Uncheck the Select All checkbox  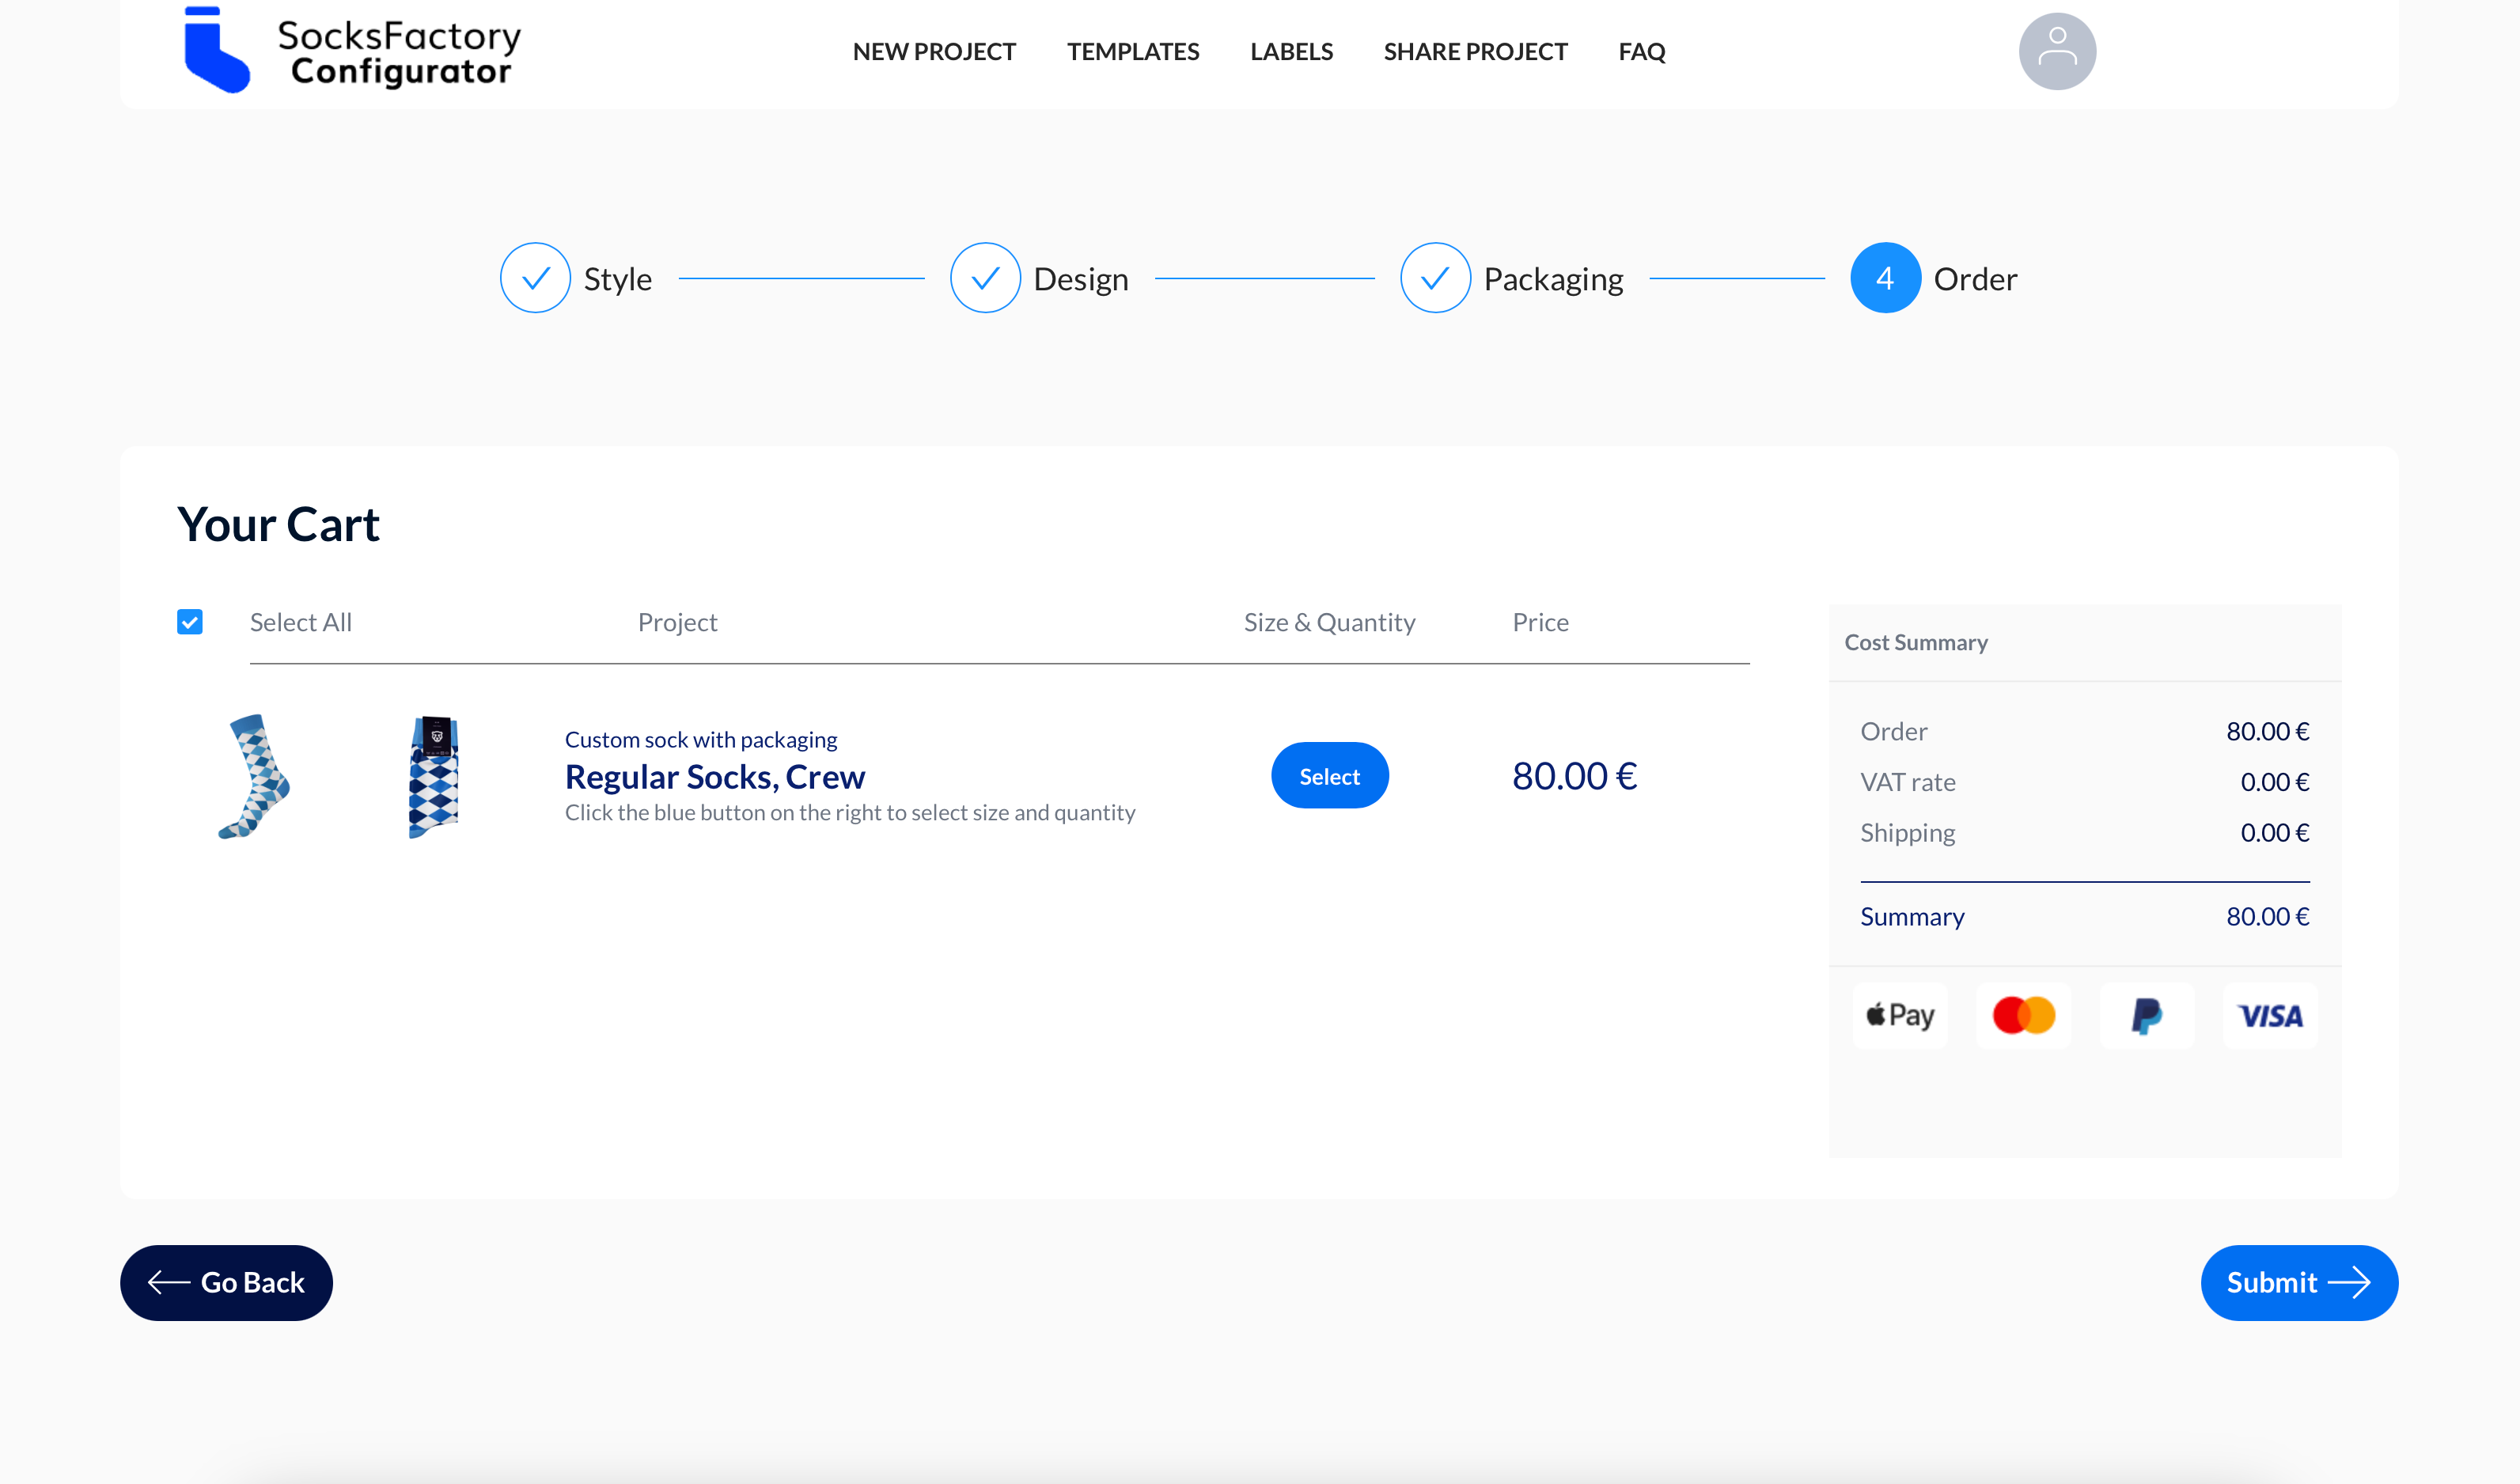(x=190, y=622)
